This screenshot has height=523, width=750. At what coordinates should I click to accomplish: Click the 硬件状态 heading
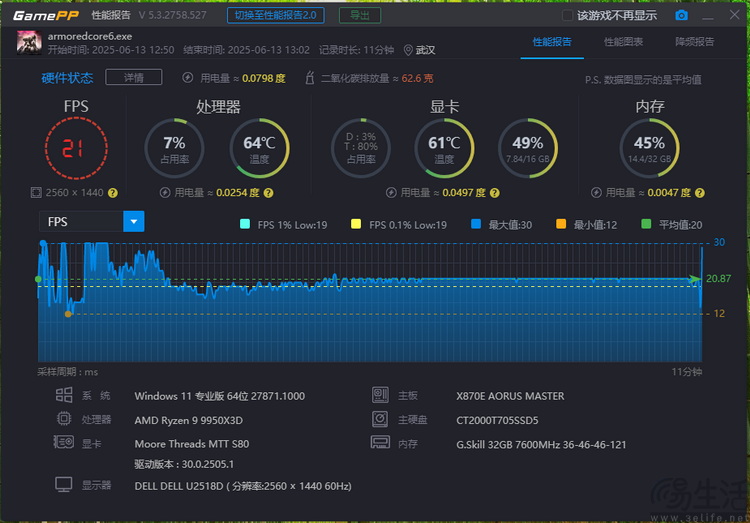tap(67, 78)
